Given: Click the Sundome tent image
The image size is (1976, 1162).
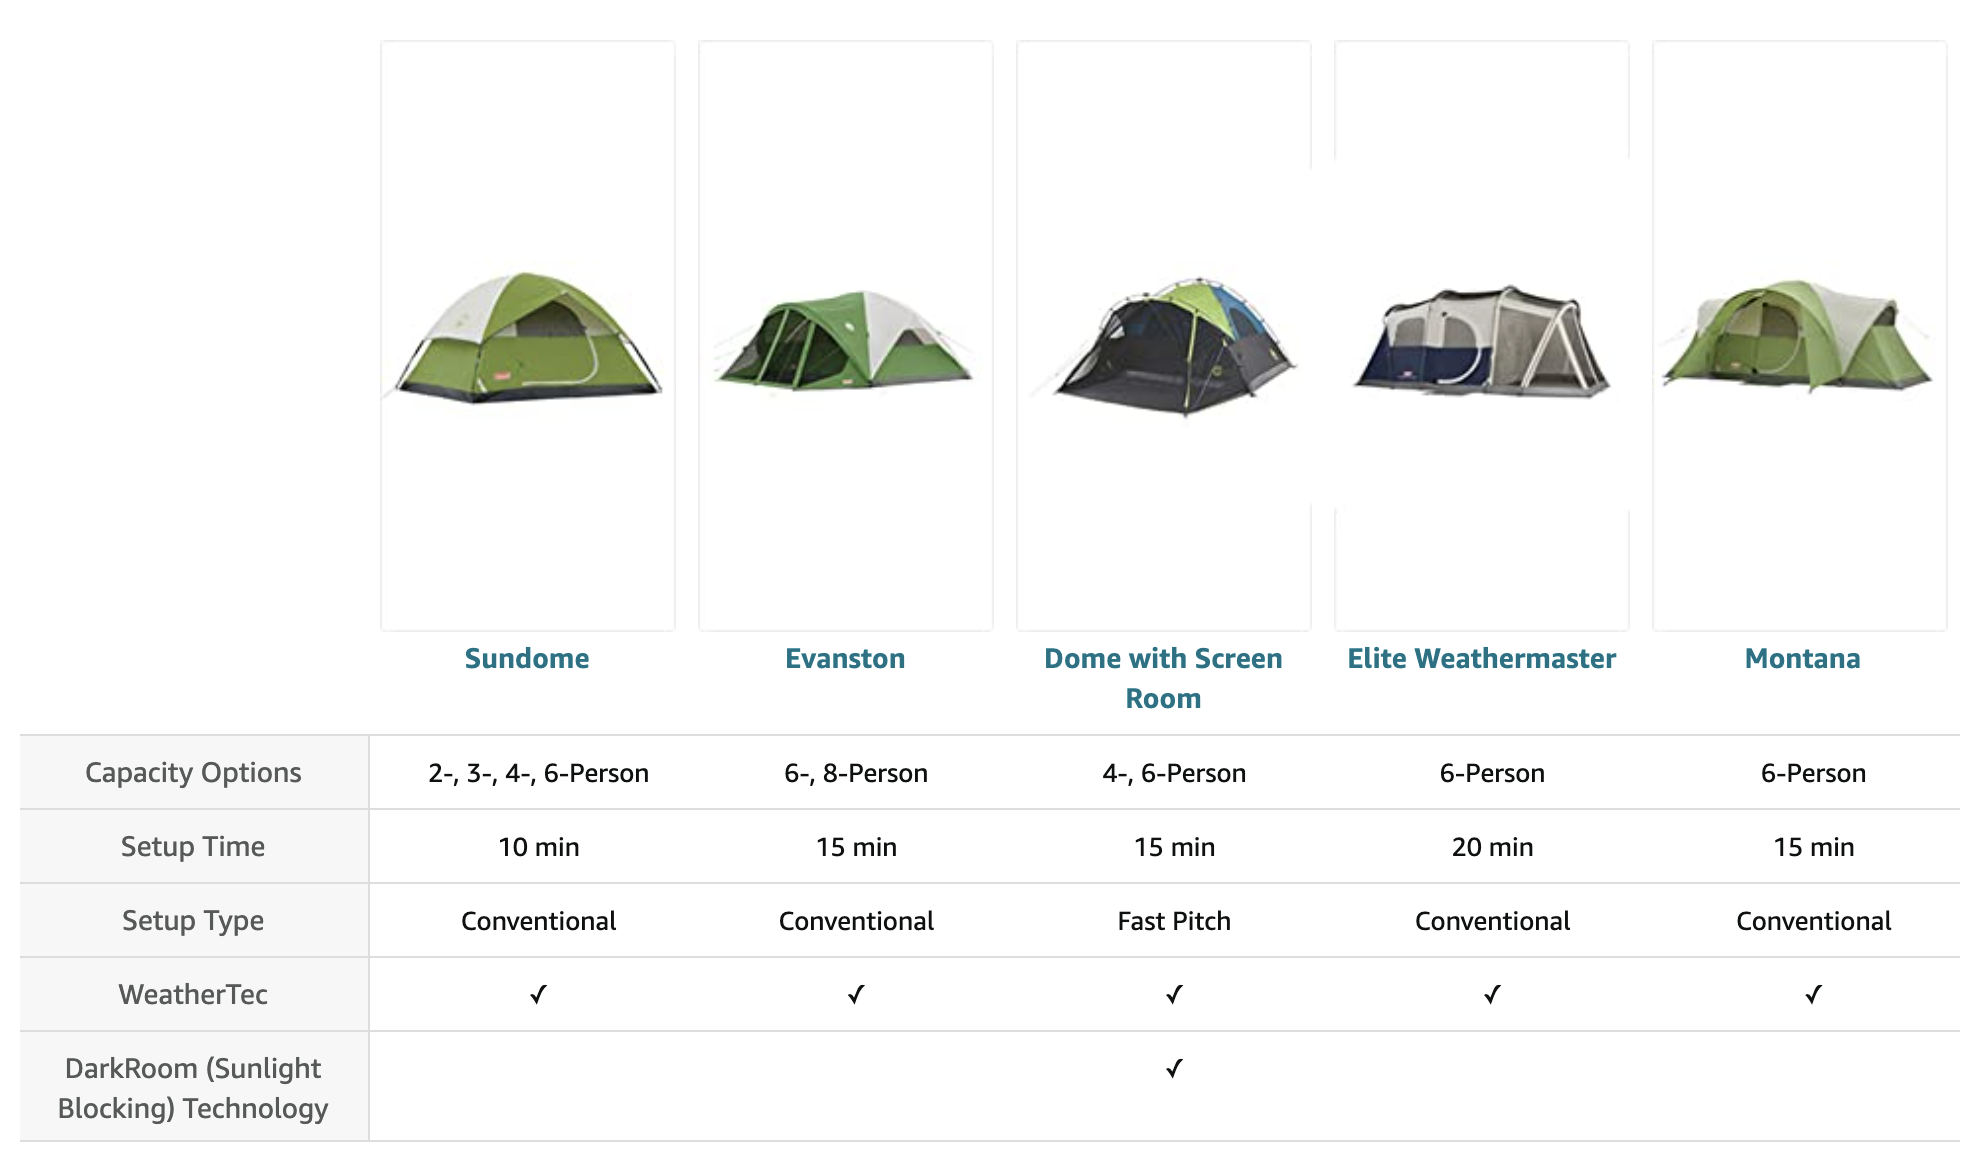Looking at the screenshot, I should pyautogui.click(x=528, y=336).
